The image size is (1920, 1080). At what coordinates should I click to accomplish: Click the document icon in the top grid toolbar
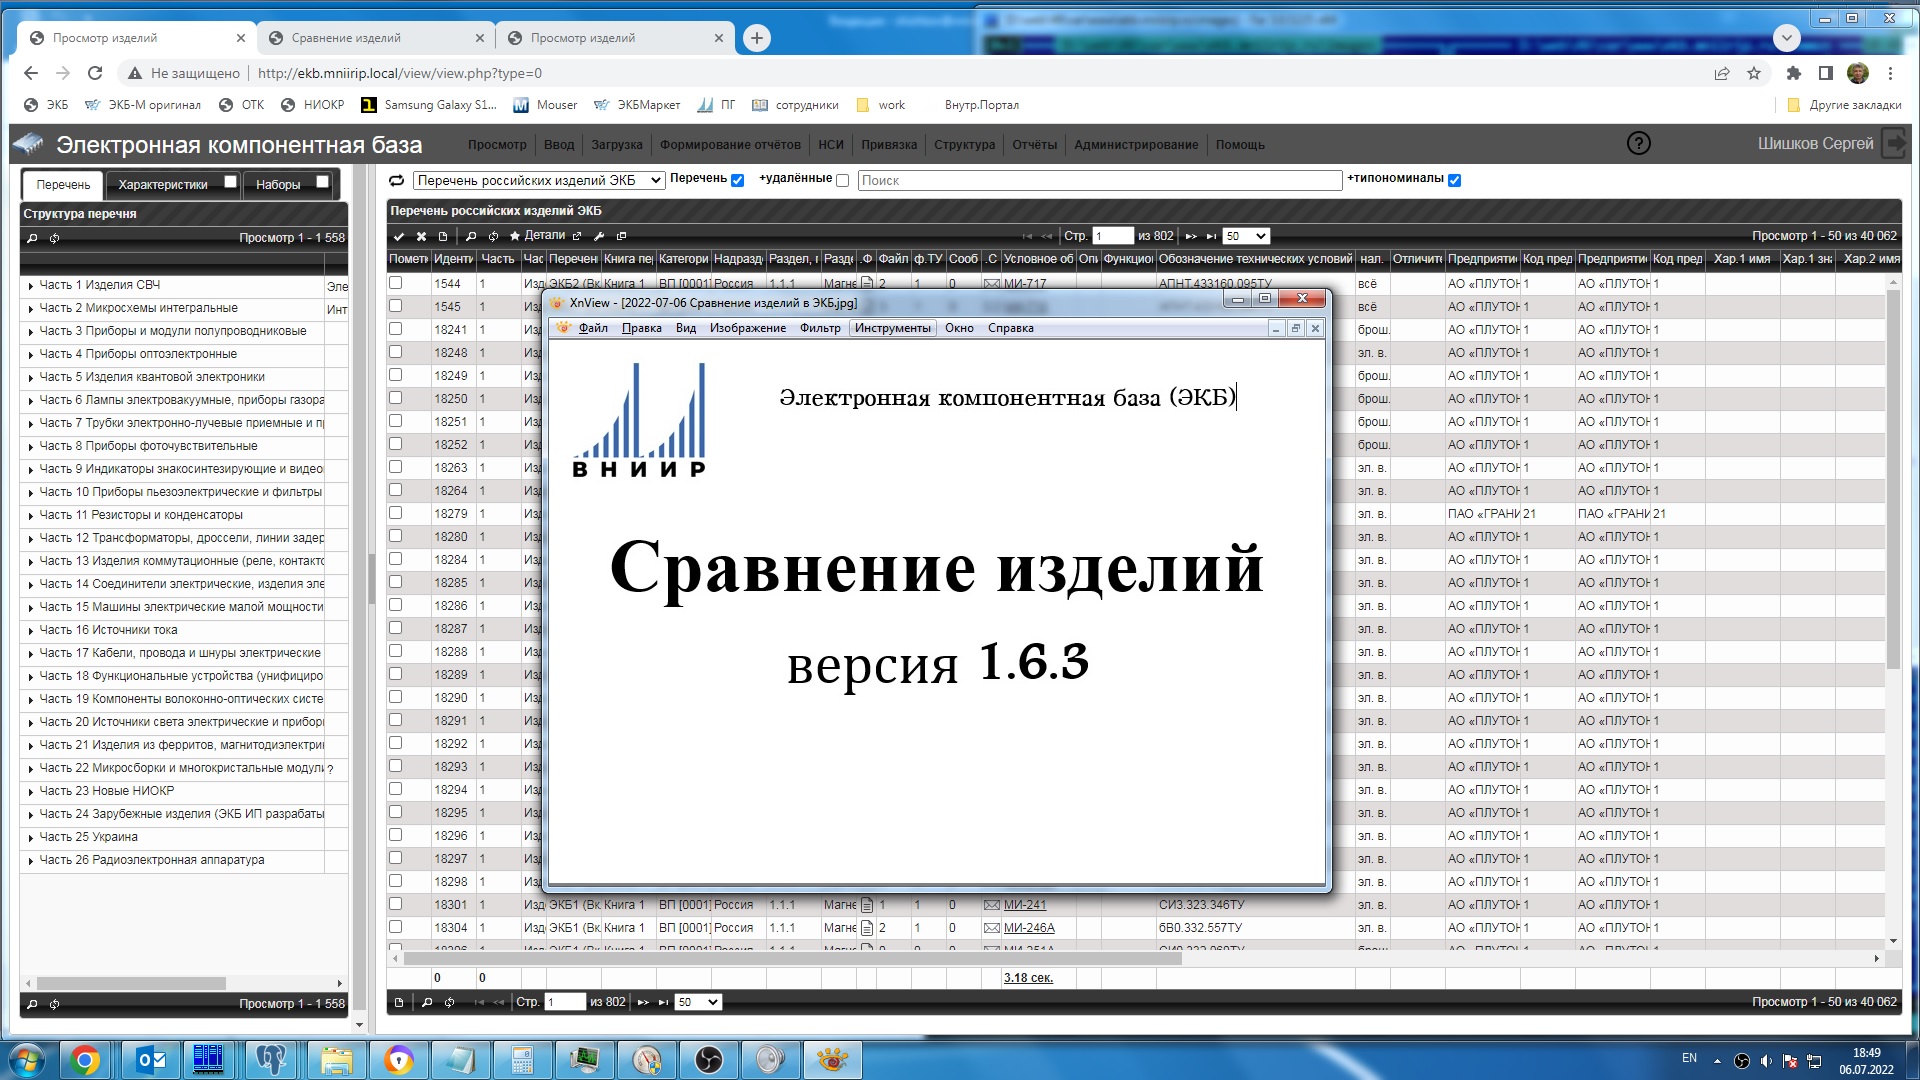tap(443, 237)
